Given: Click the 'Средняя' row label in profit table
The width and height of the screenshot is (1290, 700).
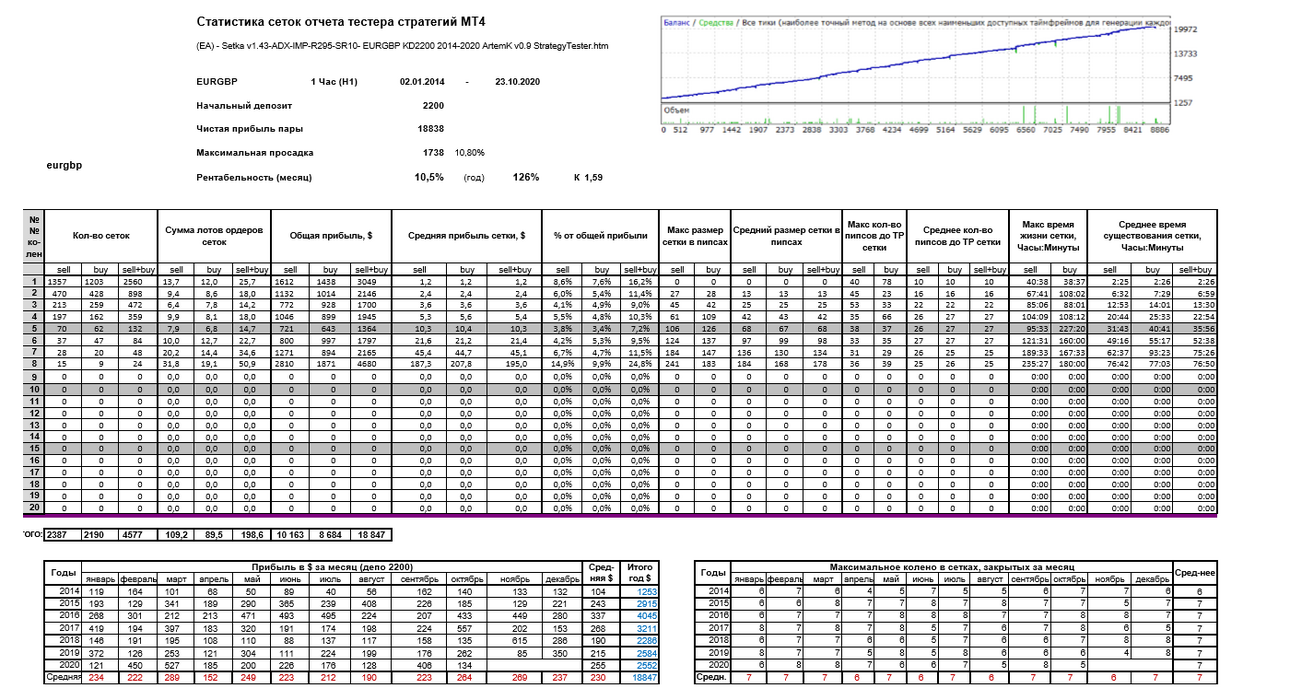Looking at the screenshot, I should point(63,677).
